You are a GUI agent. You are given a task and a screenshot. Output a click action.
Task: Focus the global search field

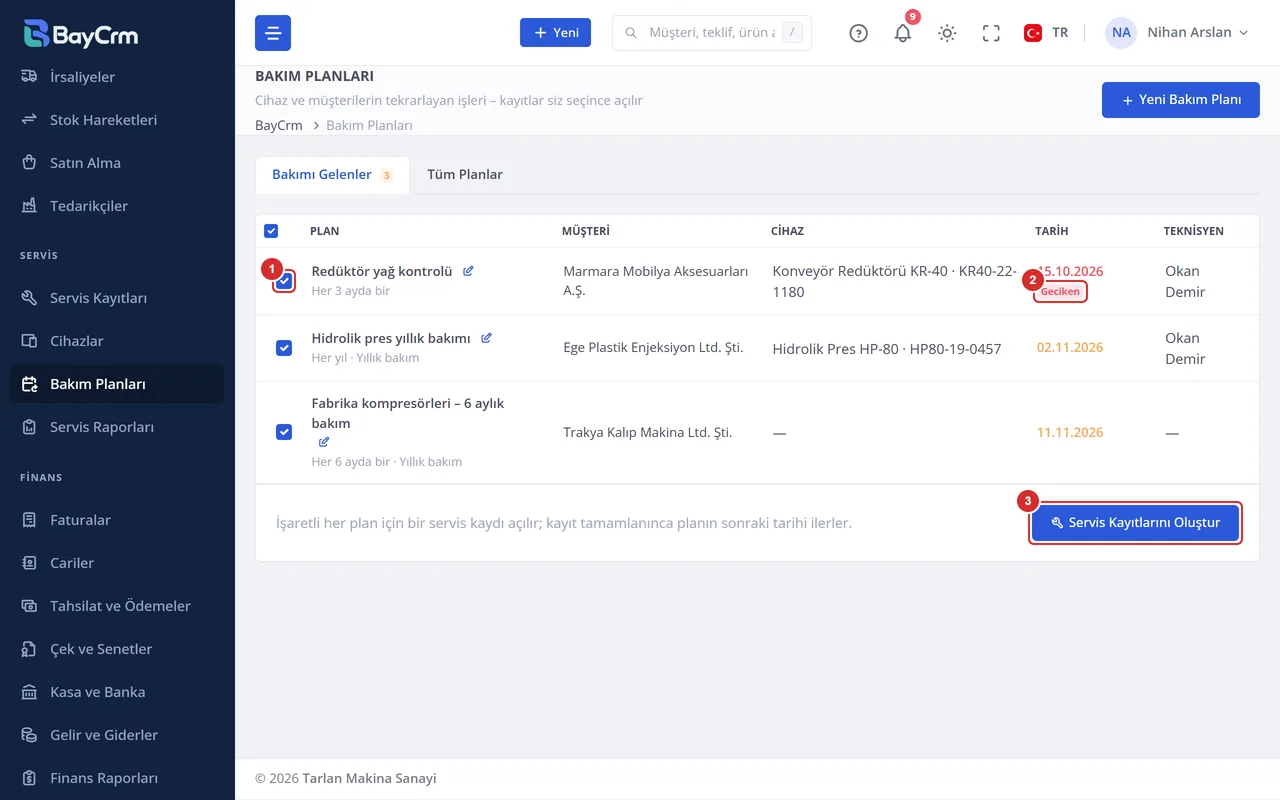pyautogui.click(x=712, y=33)
